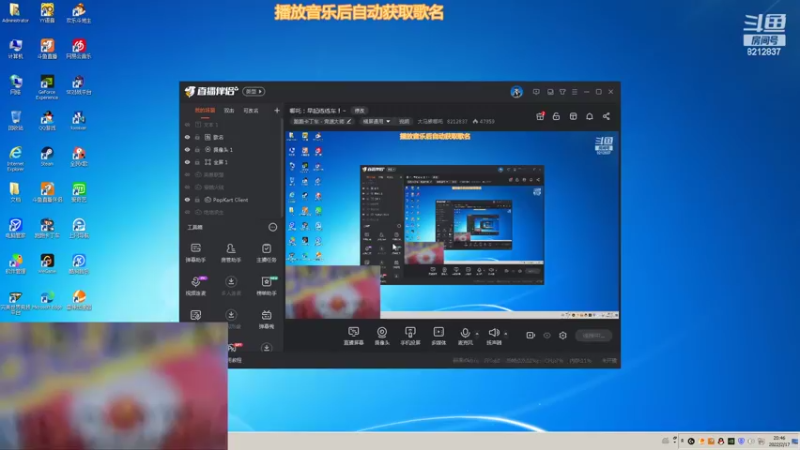The width and height of the screenshot is (800, 450).
Task: Hide the 歌名 source layer
Action: [187, 137]
